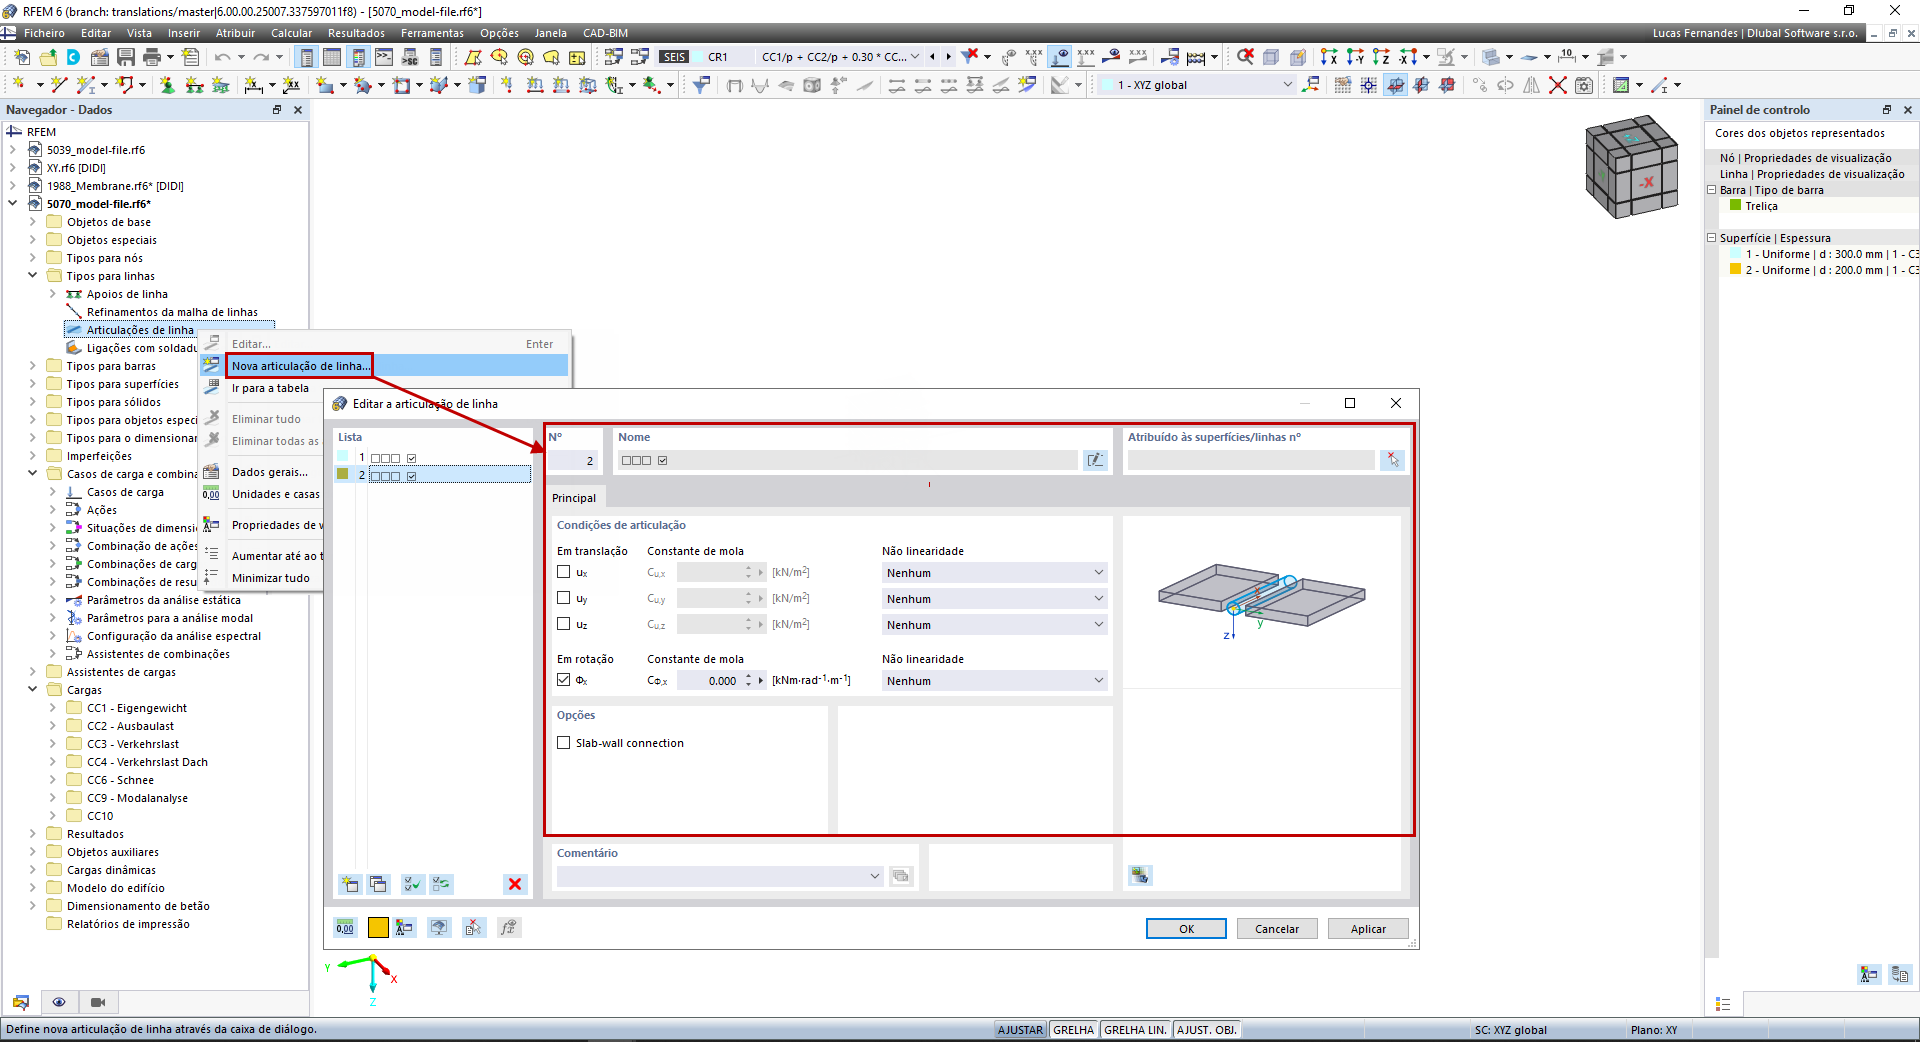
Task: Click the Edit name icon beside Nome field
Action: pos(1096,460)
